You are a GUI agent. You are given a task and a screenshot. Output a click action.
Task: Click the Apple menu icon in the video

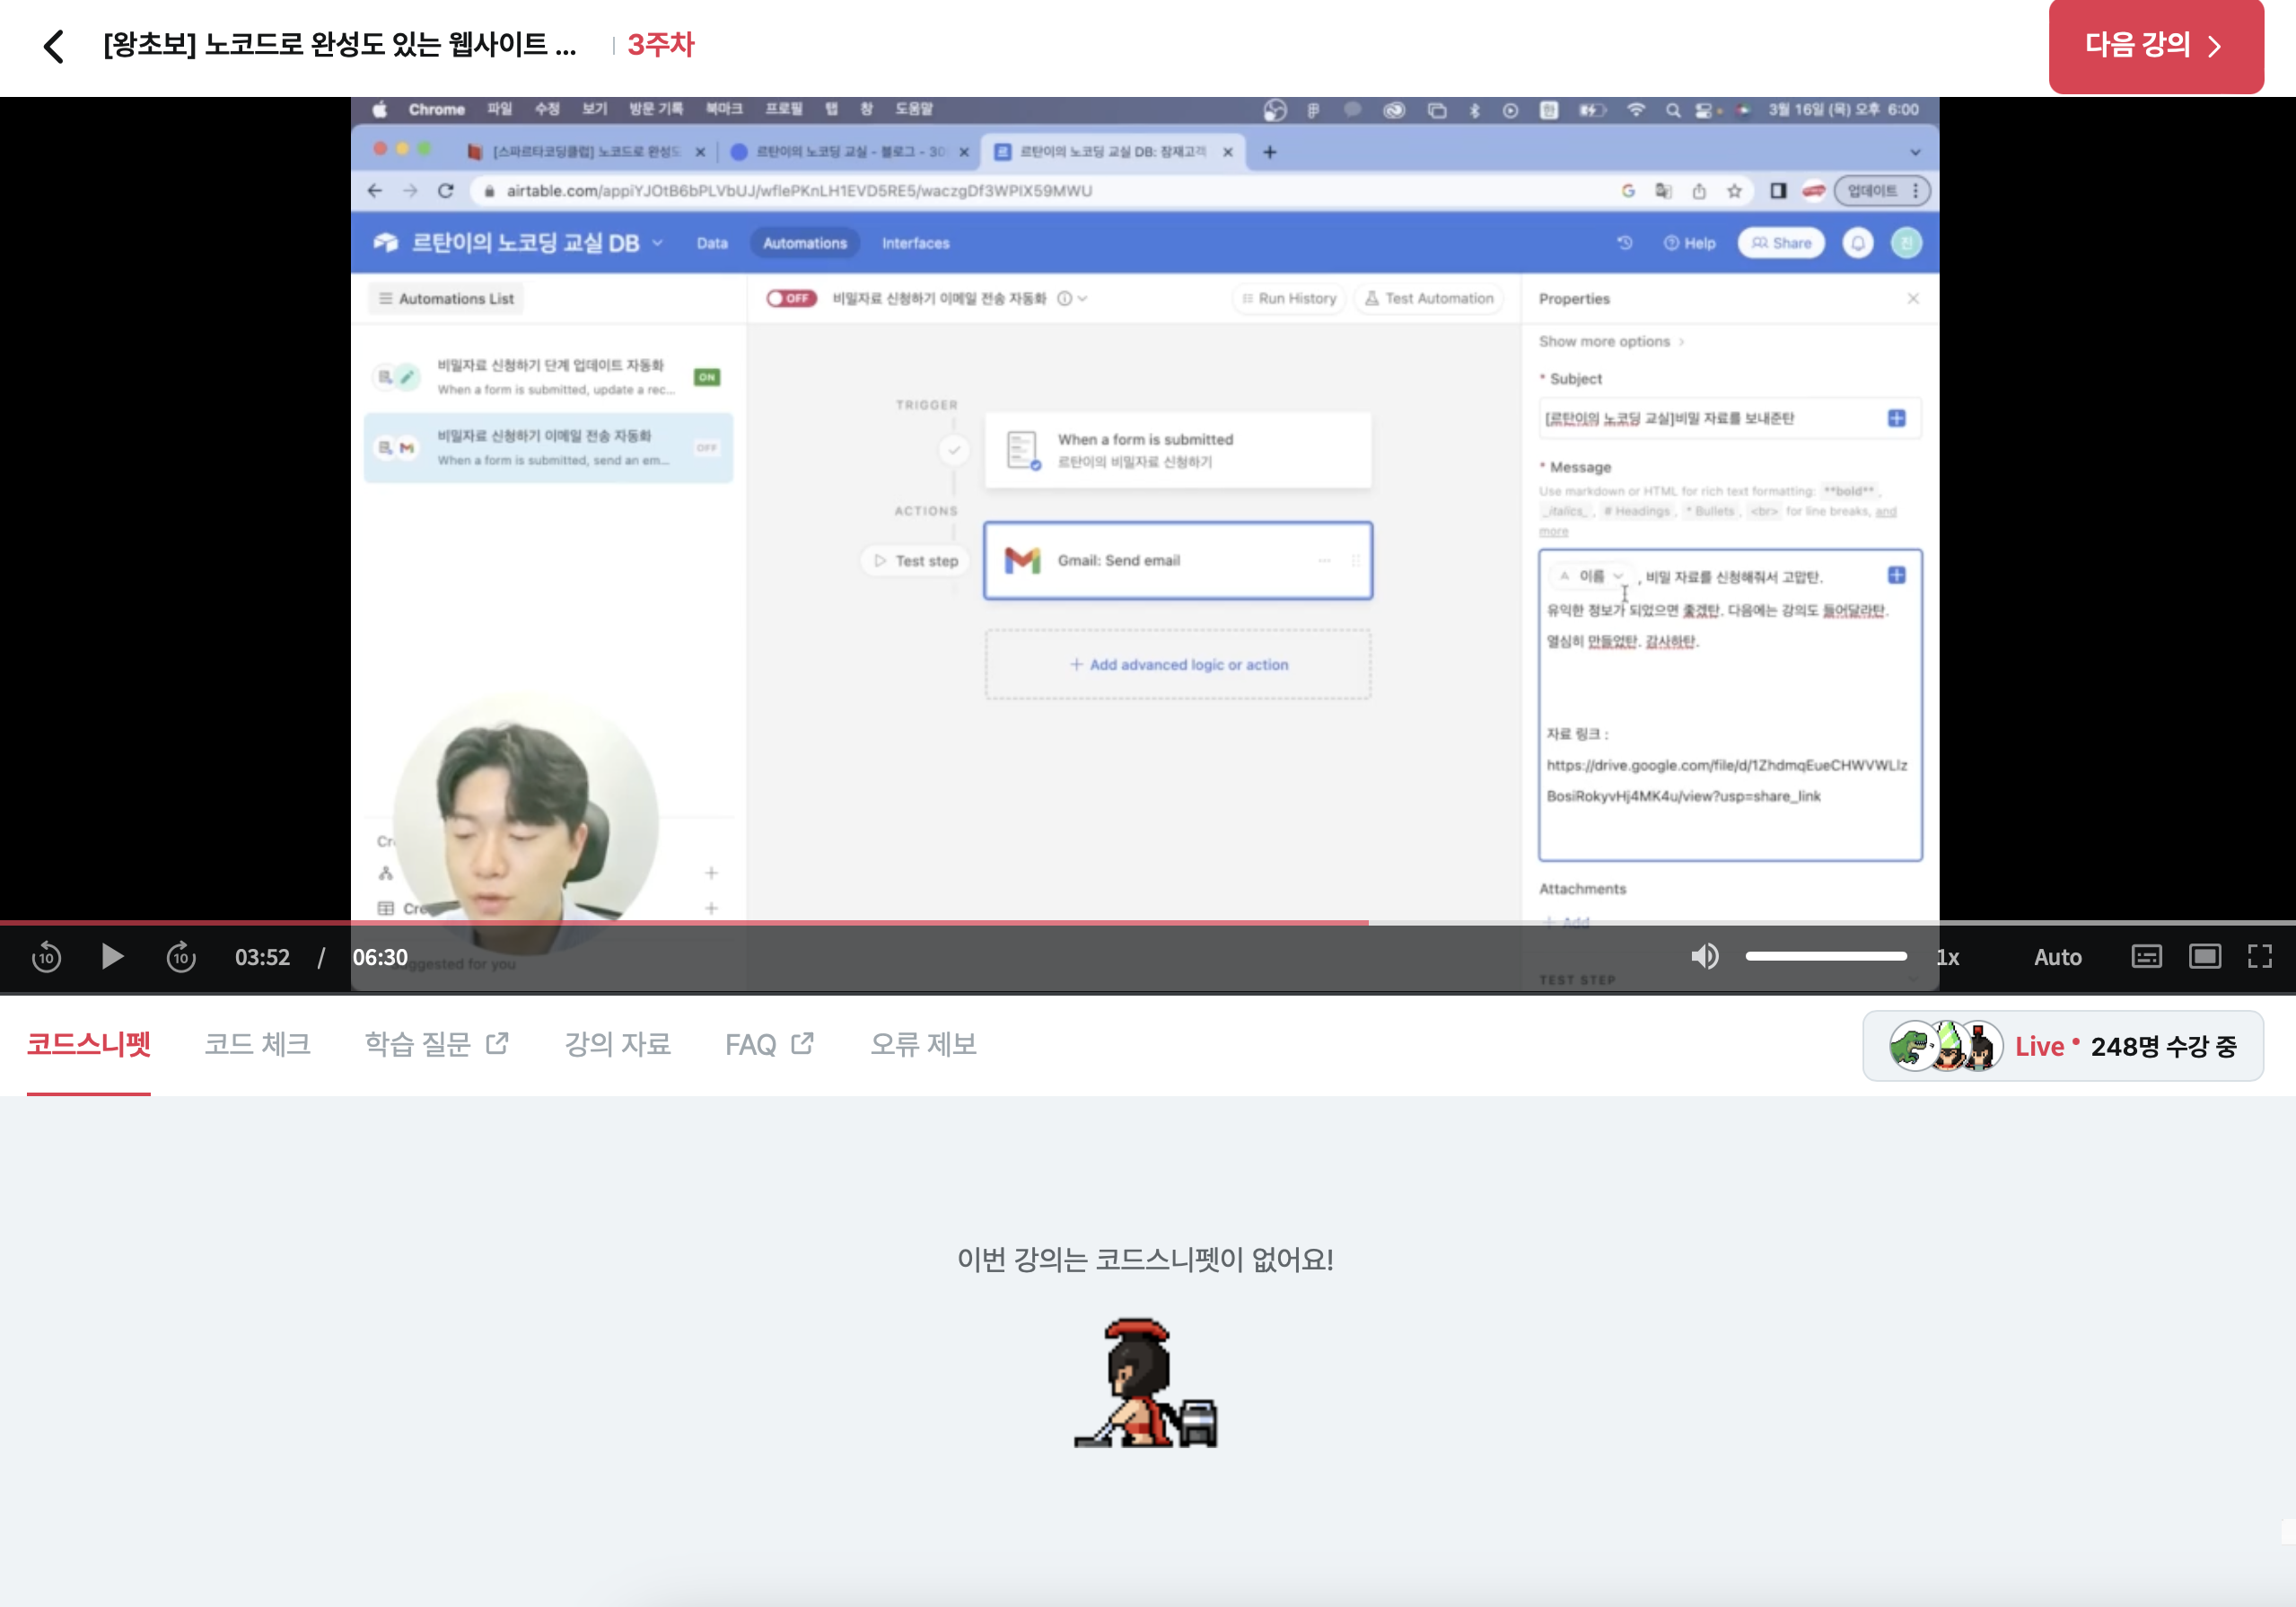coord(380,110)
